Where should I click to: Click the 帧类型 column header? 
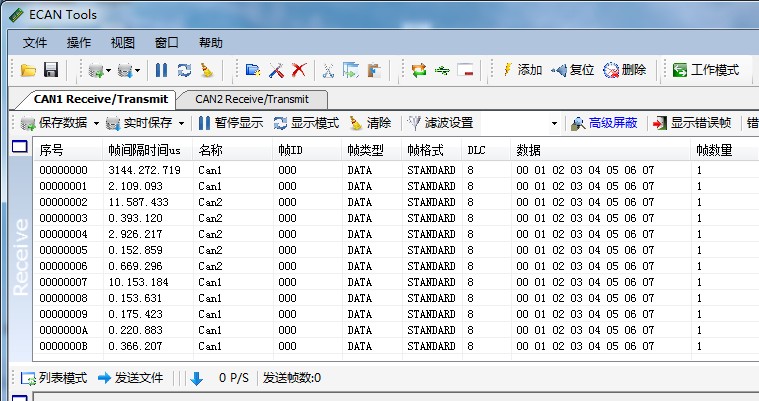(372, 150)
